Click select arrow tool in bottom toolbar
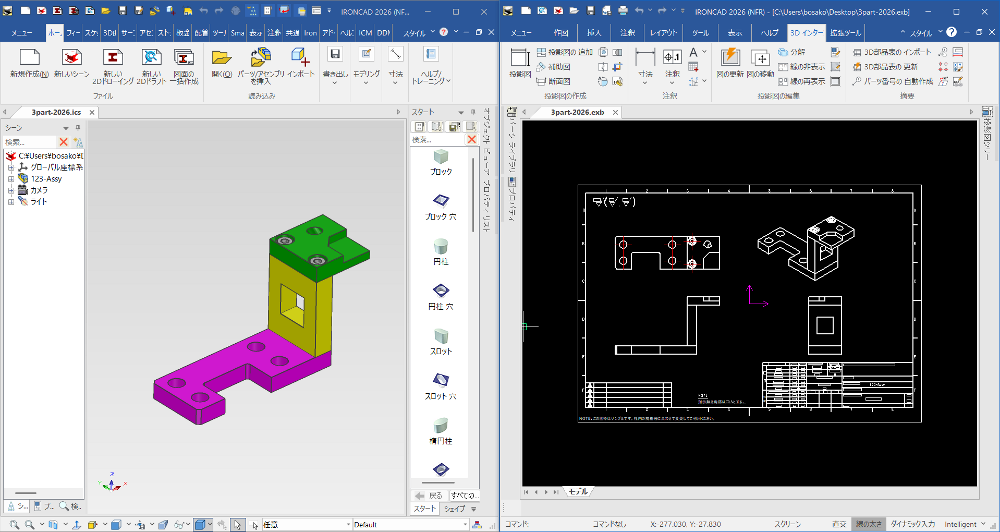1000x532 pixels. pos(237,524)
